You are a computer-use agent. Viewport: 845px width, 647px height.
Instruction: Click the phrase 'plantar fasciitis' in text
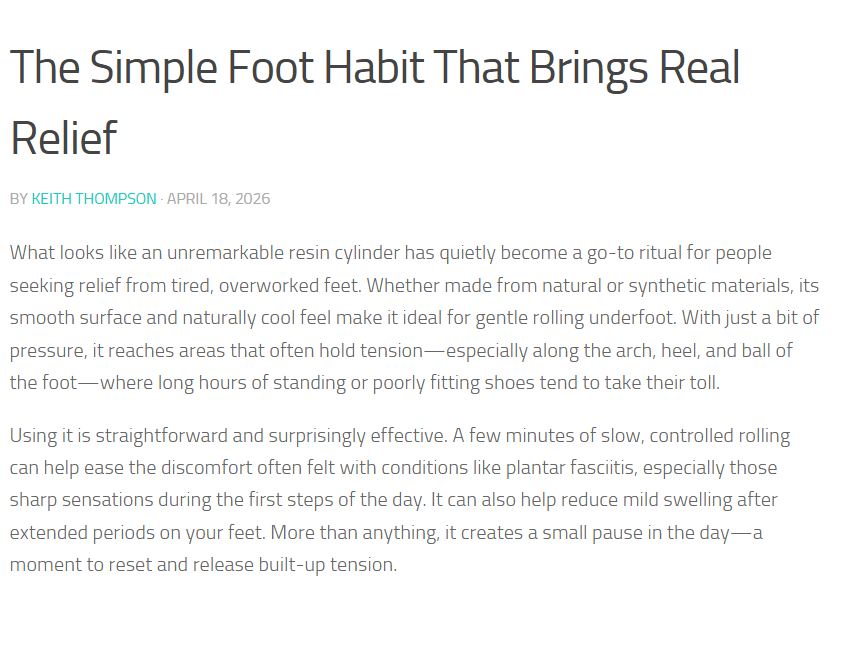coord(571,468)
